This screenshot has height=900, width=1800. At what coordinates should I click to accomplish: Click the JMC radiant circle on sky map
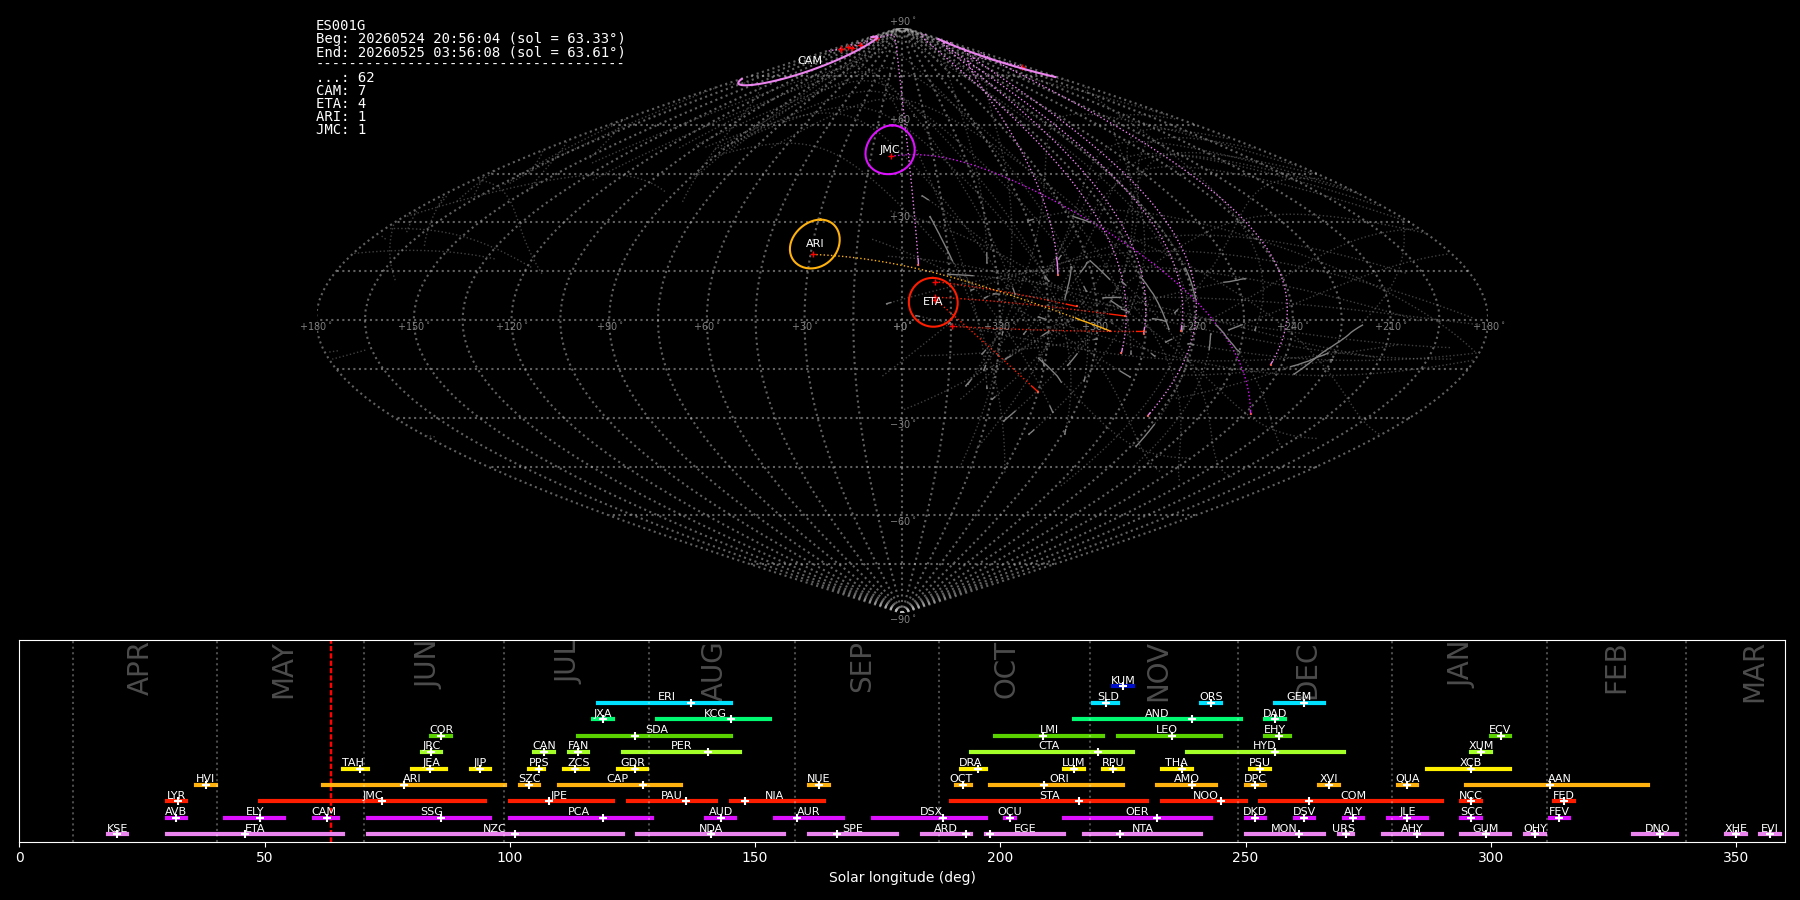[890, 150]
